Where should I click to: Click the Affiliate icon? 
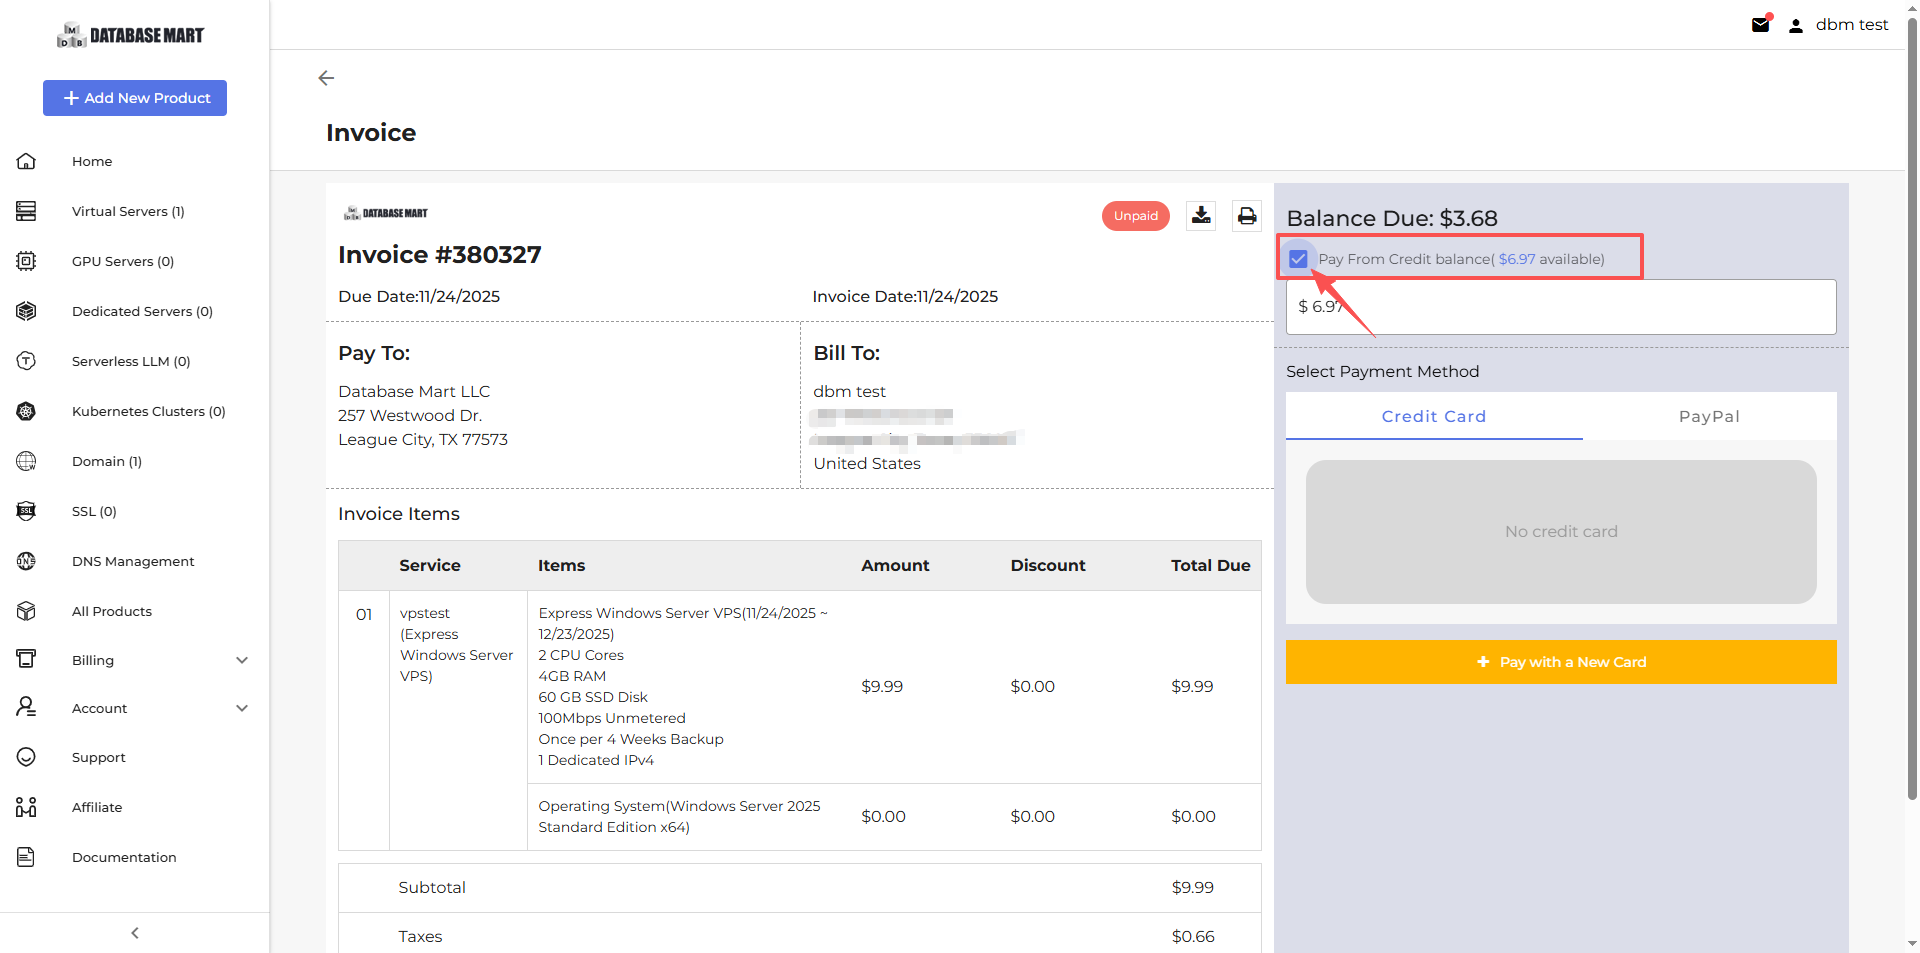click(26, 807)
